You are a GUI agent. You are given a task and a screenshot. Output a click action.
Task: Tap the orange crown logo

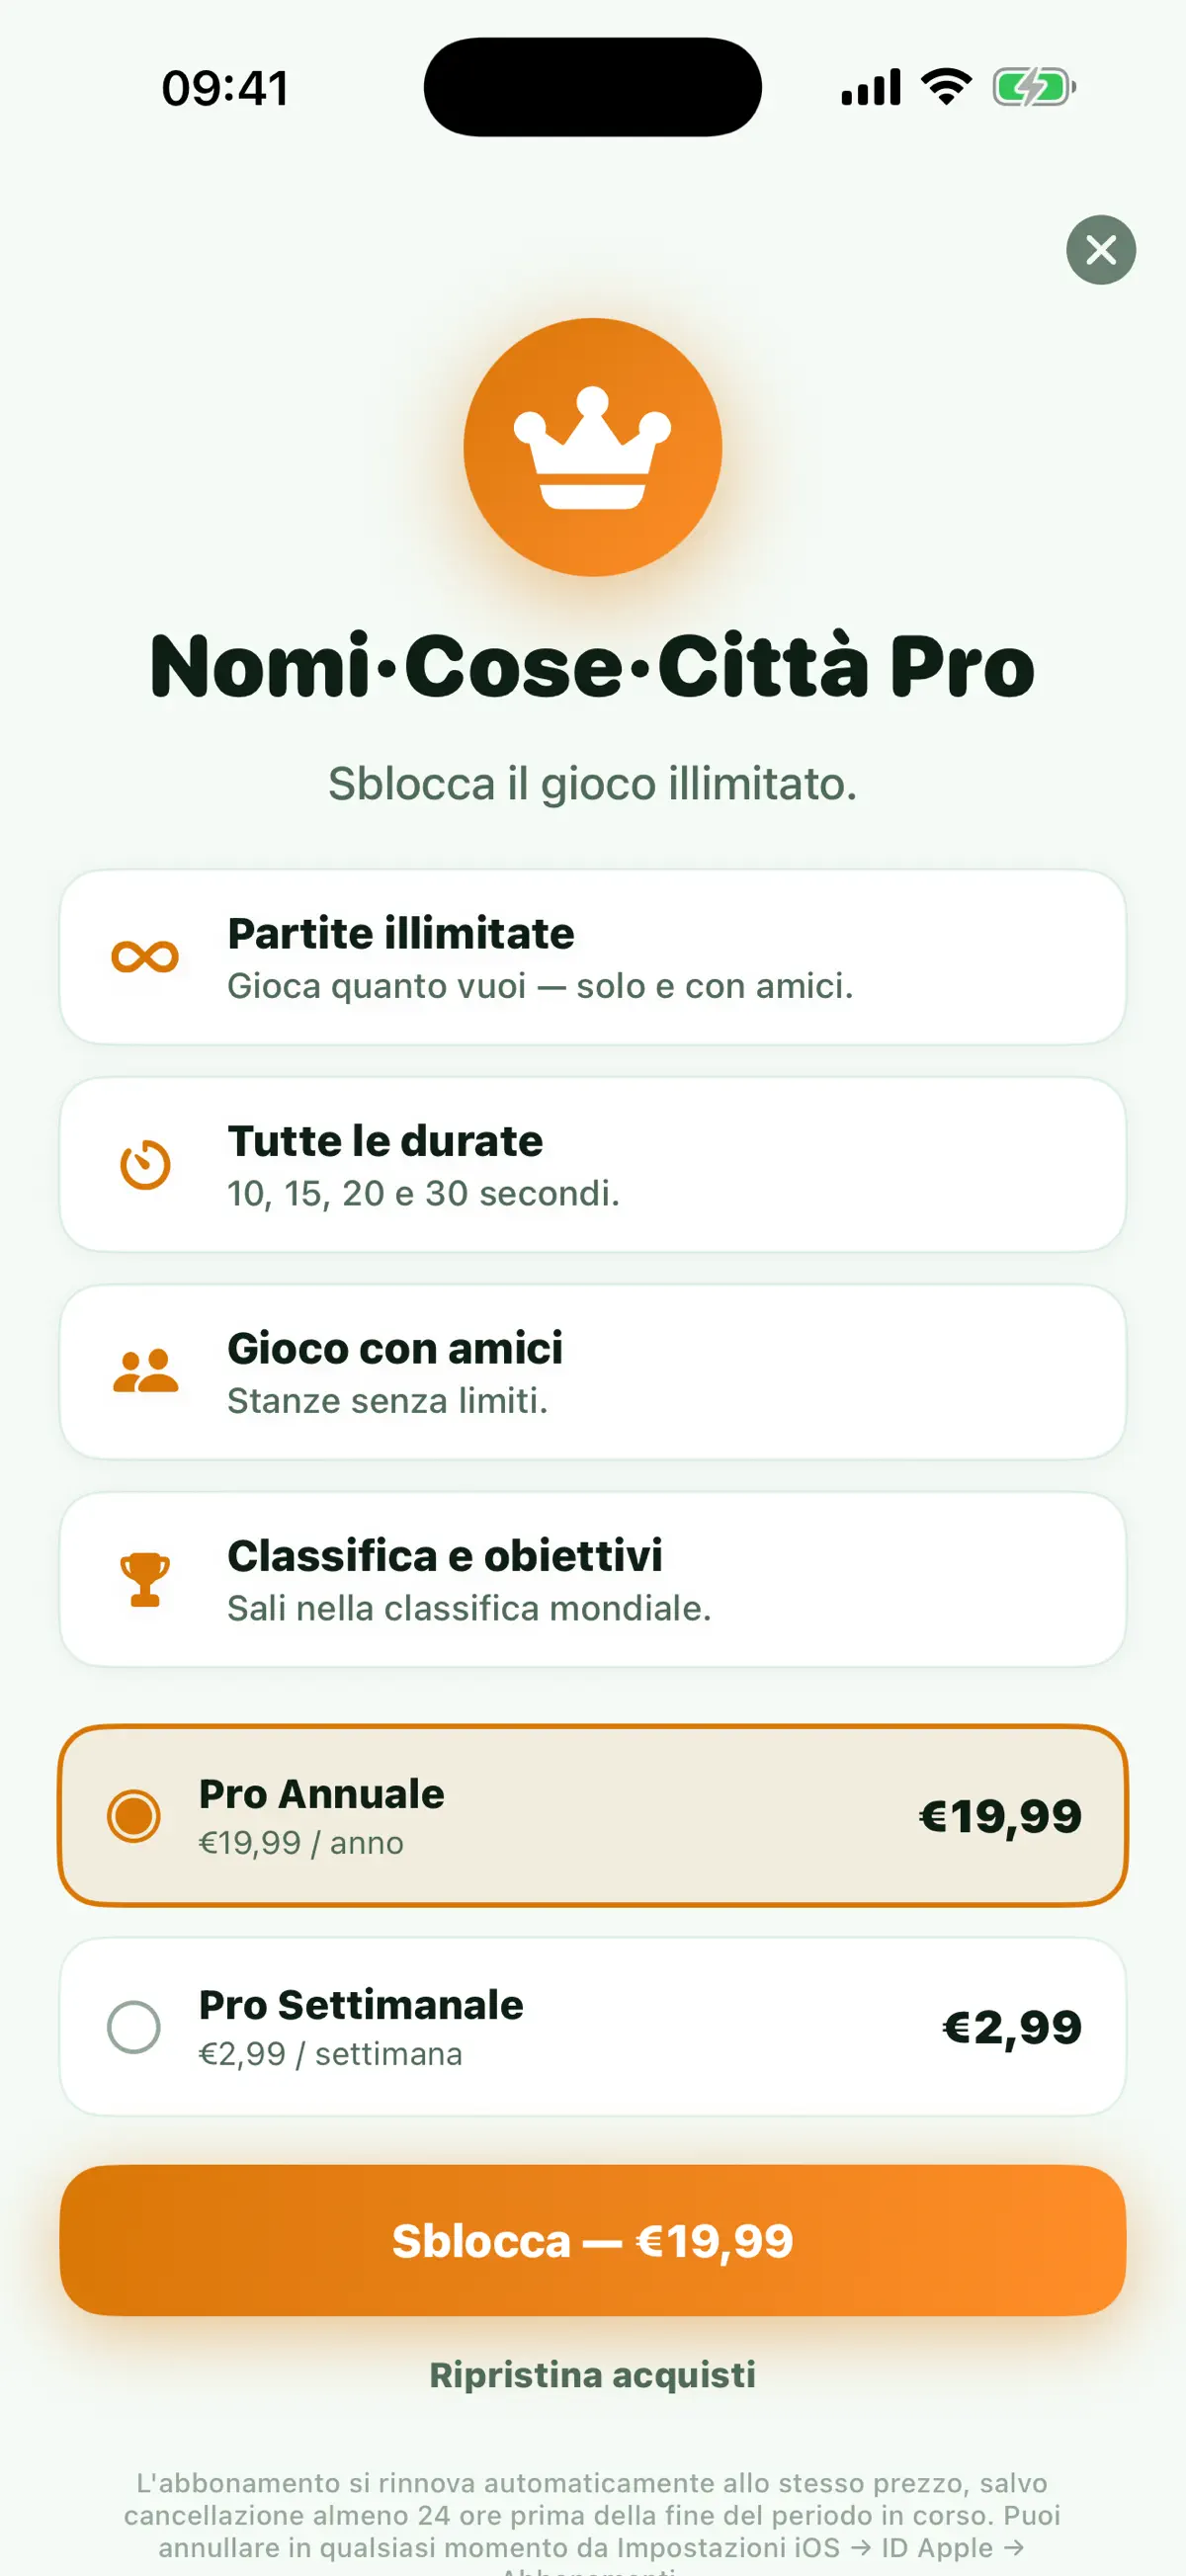593,447
